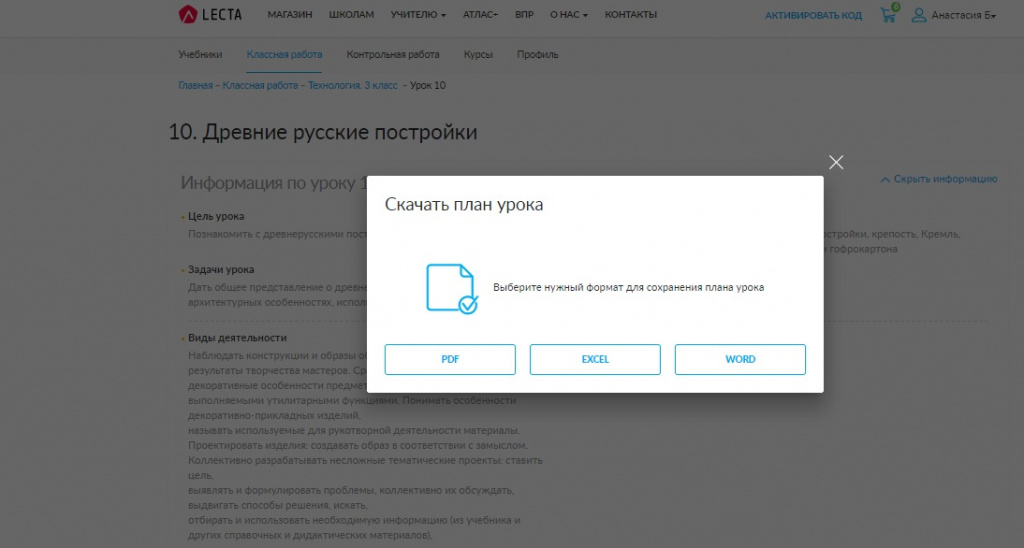Download lesson plan as WORD

(740, 359)
